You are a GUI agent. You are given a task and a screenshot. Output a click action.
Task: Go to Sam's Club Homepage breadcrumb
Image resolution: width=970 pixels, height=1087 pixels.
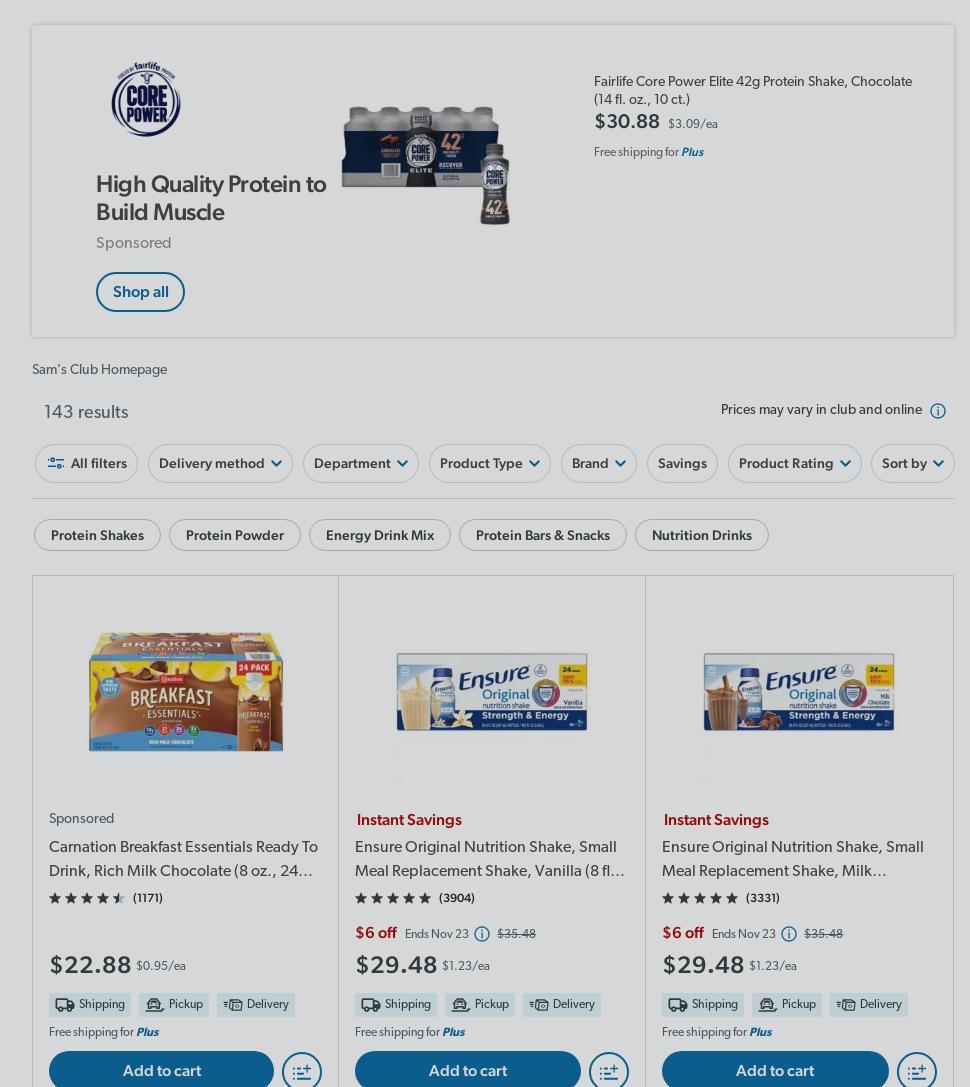pyautogui.click(x=99, y=369)
